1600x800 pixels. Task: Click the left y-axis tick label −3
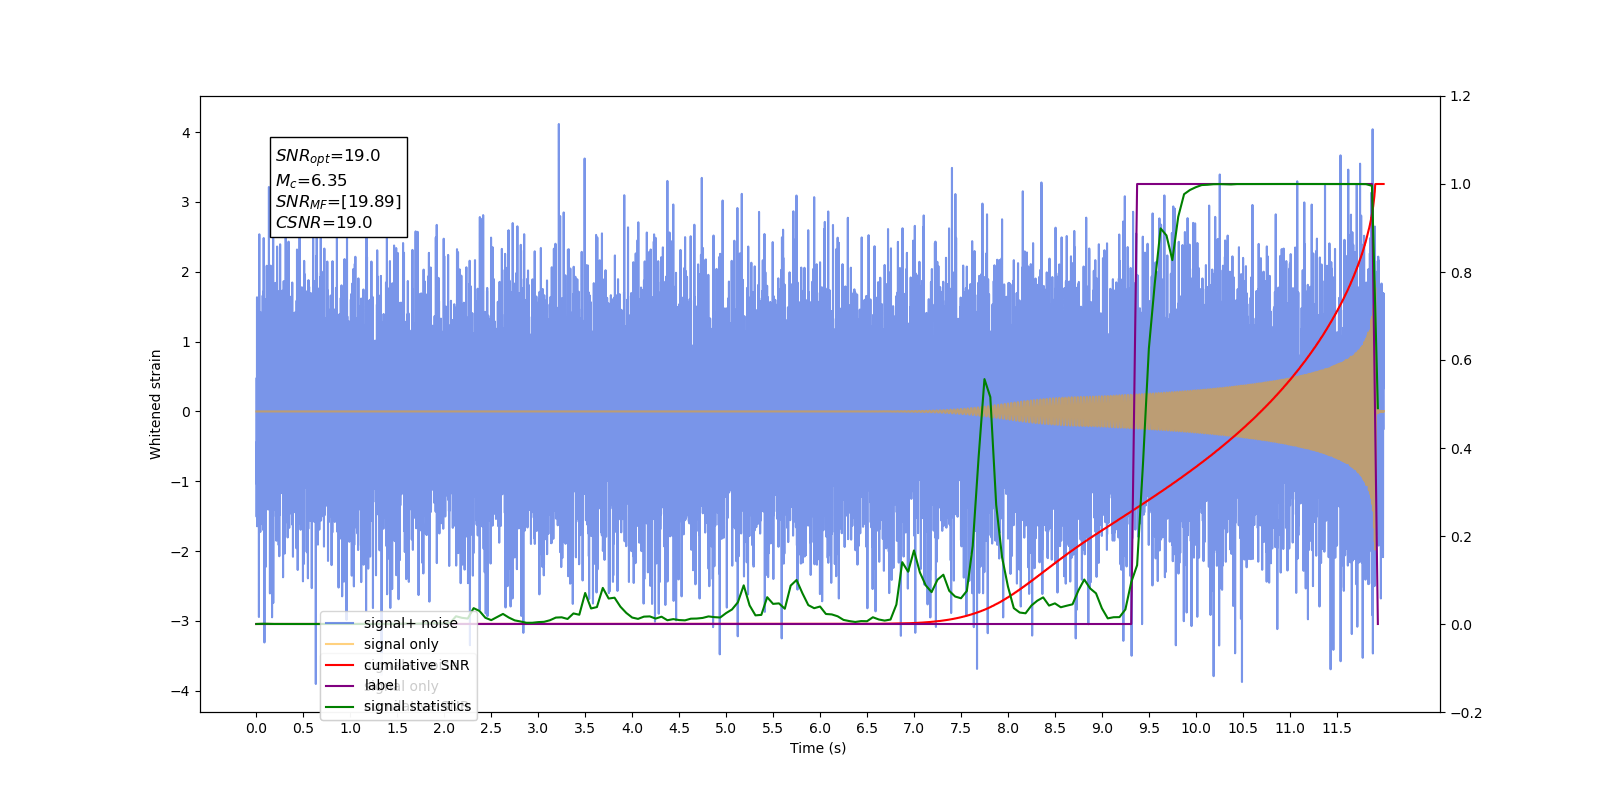pos(180,621)
